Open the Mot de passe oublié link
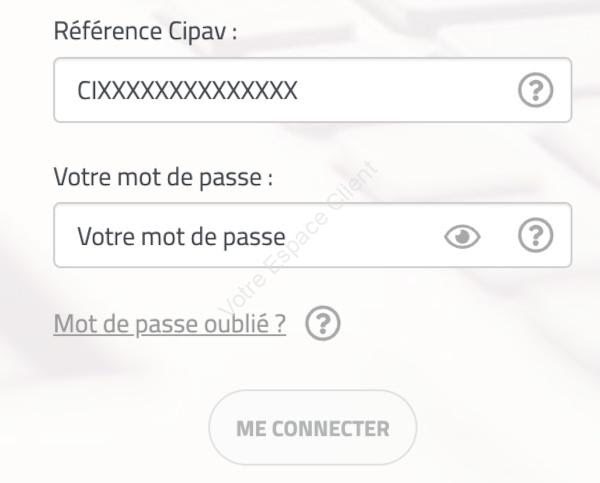This screenshot has width=600, height=483. pos(170,324)
